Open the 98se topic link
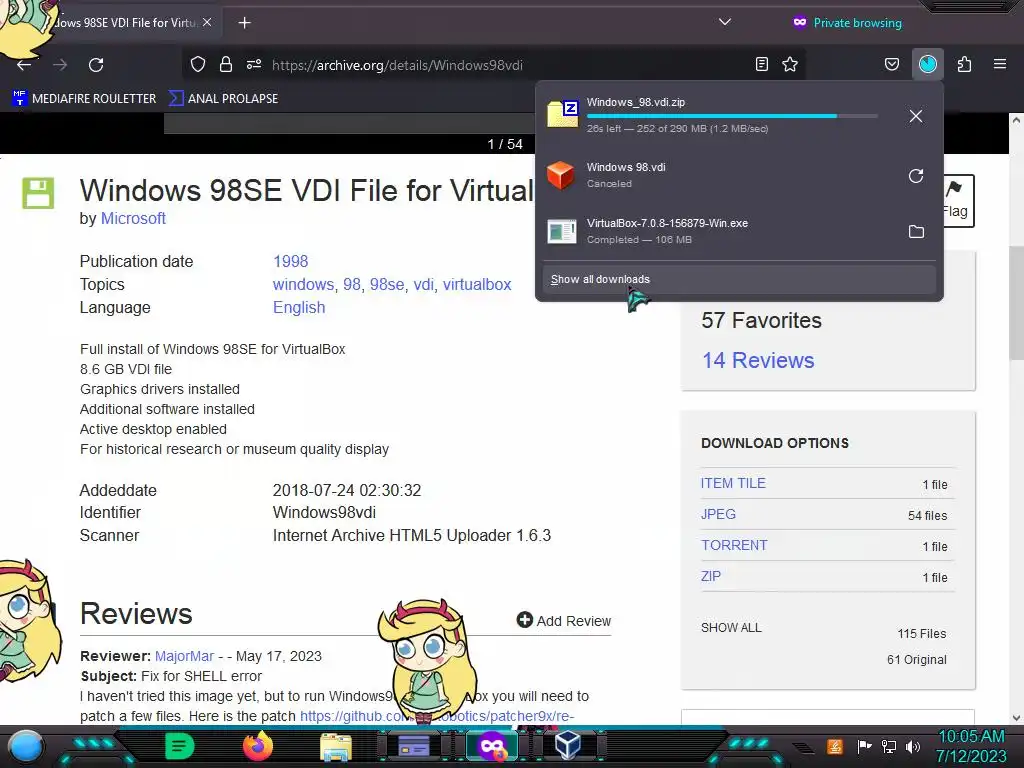This screenshot has width=1024, height=768. (387, 284)
